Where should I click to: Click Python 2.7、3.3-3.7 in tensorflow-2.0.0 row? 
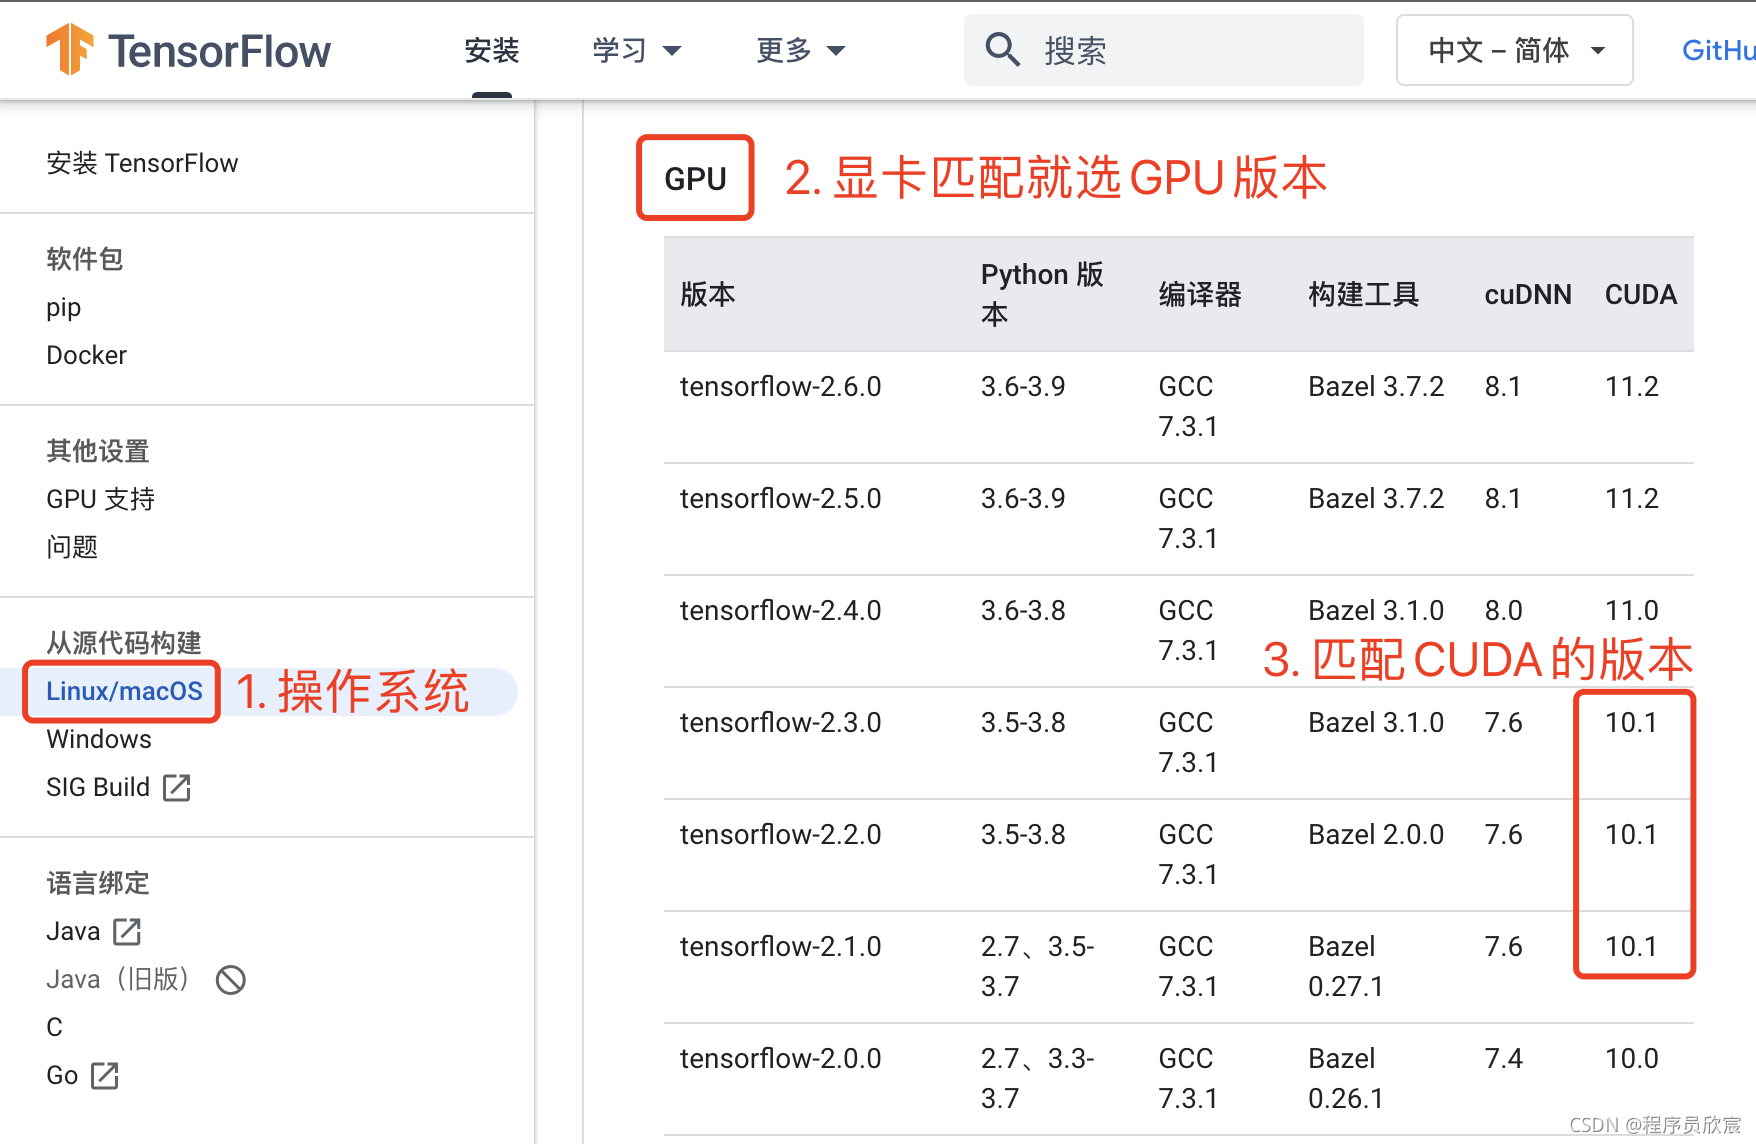coord(1038,1078)
